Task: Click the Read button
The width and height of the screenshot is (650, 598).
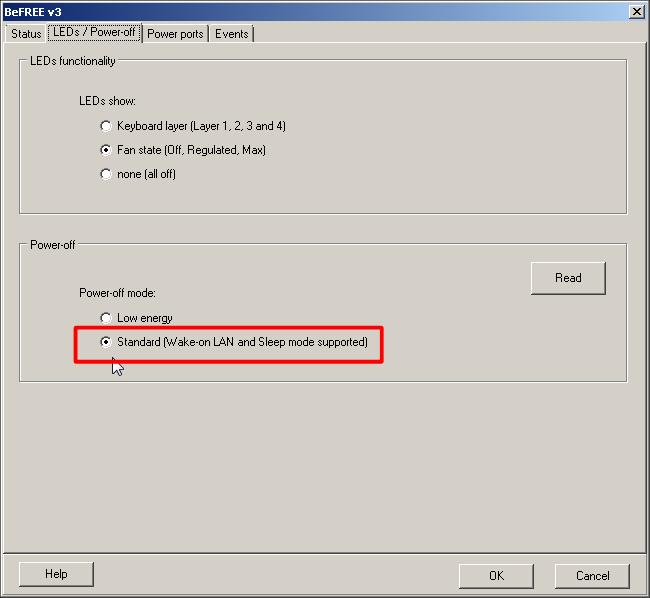Action: (568, 278)
